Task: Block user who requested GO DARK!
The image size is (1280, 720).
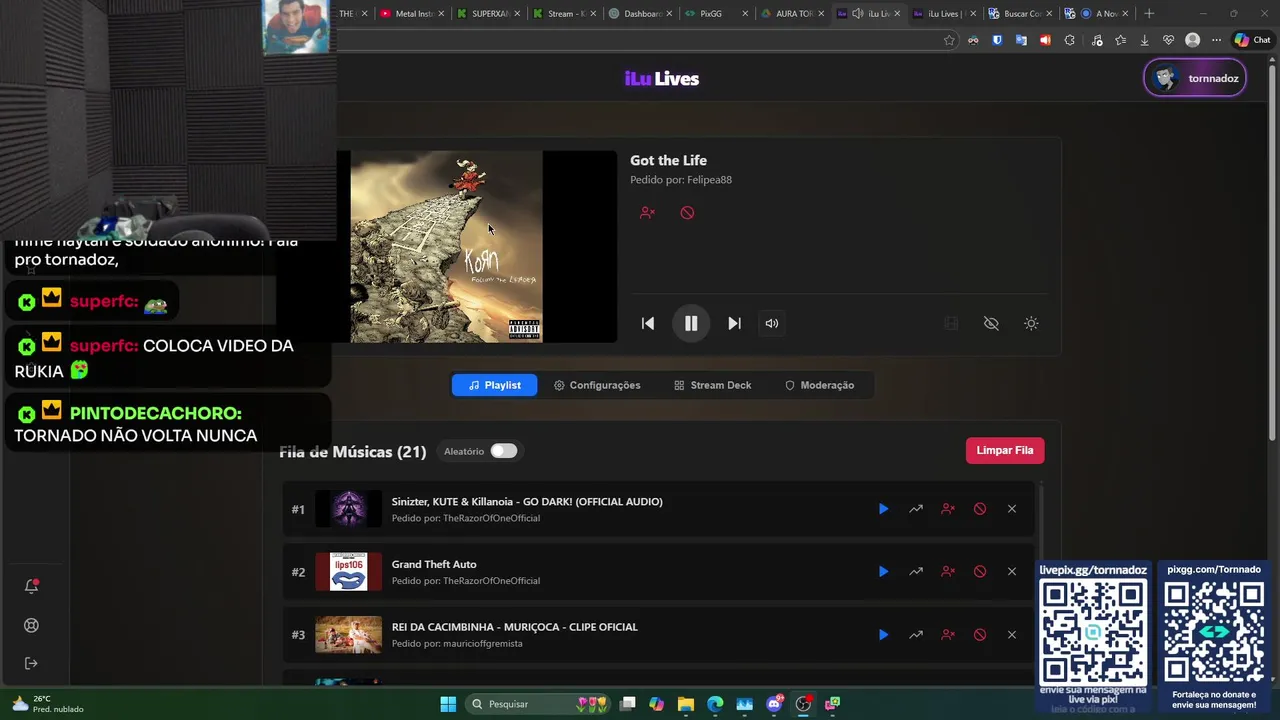Action: pos(948,509)
